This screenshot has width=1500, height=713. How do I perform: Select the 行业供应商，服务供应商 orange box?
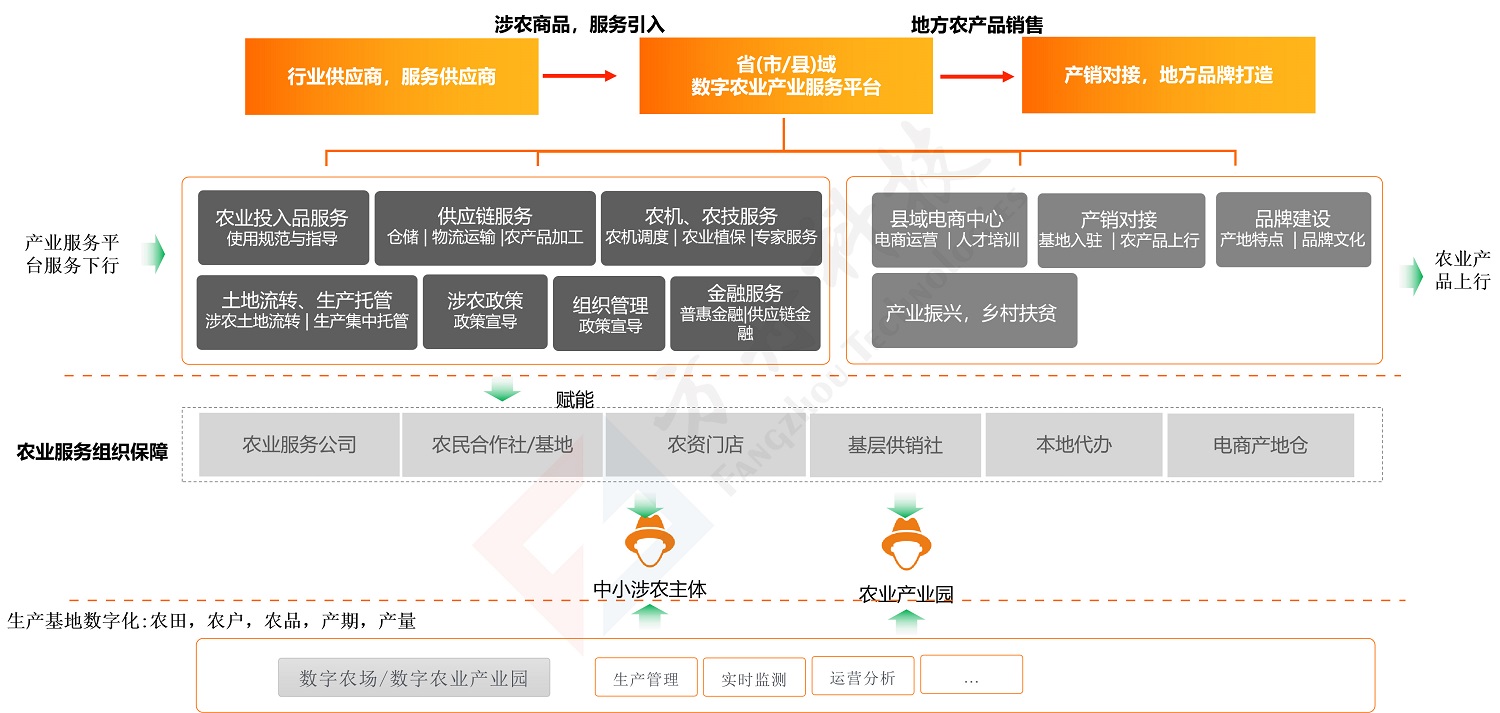(391, 76)
